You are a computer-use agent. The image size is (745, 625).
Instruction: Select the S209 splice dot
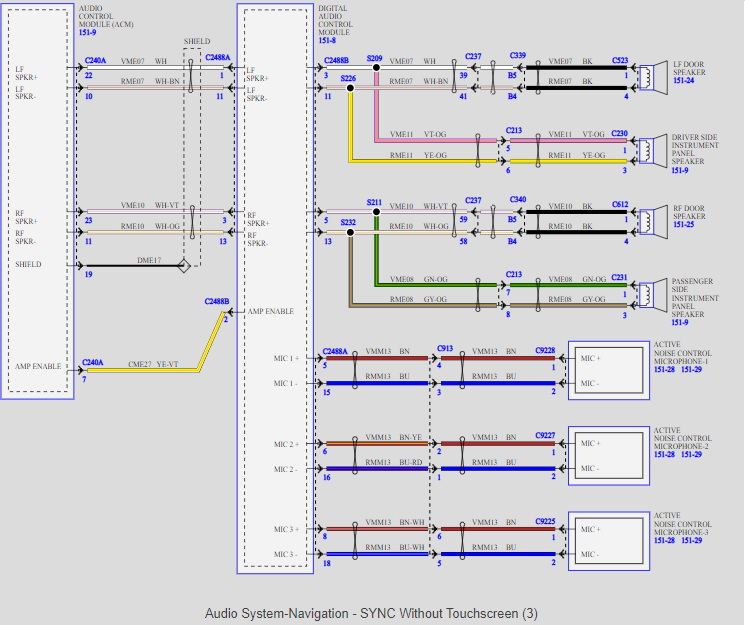point(376,67)
